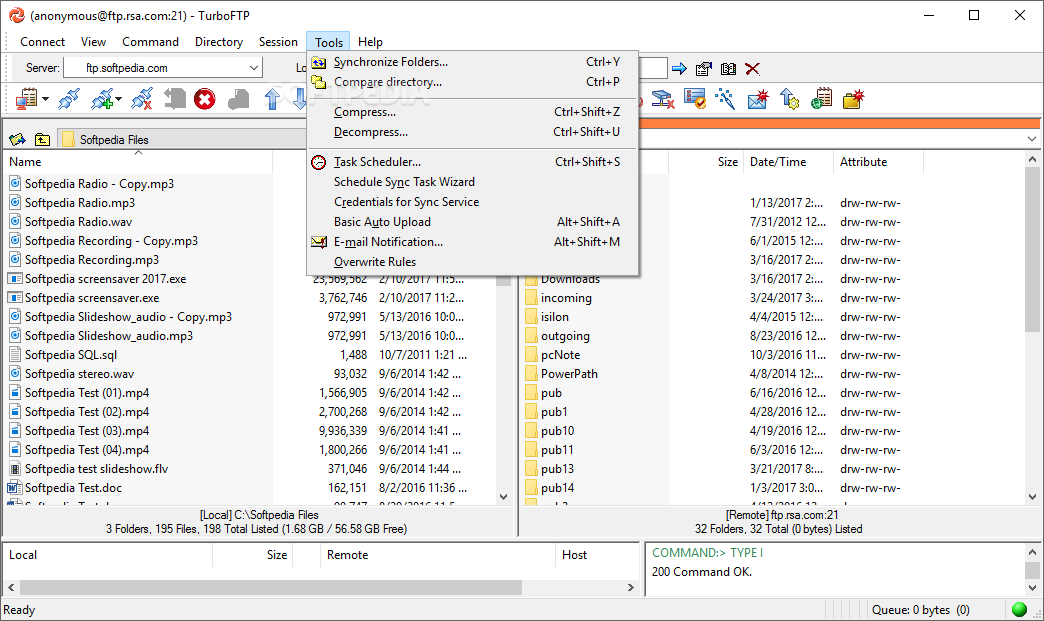This screenshot has width=1044, height=621.
Task: Choose Credentials for Sync Service
Action: pyautogui.click(x=473, y=202)
